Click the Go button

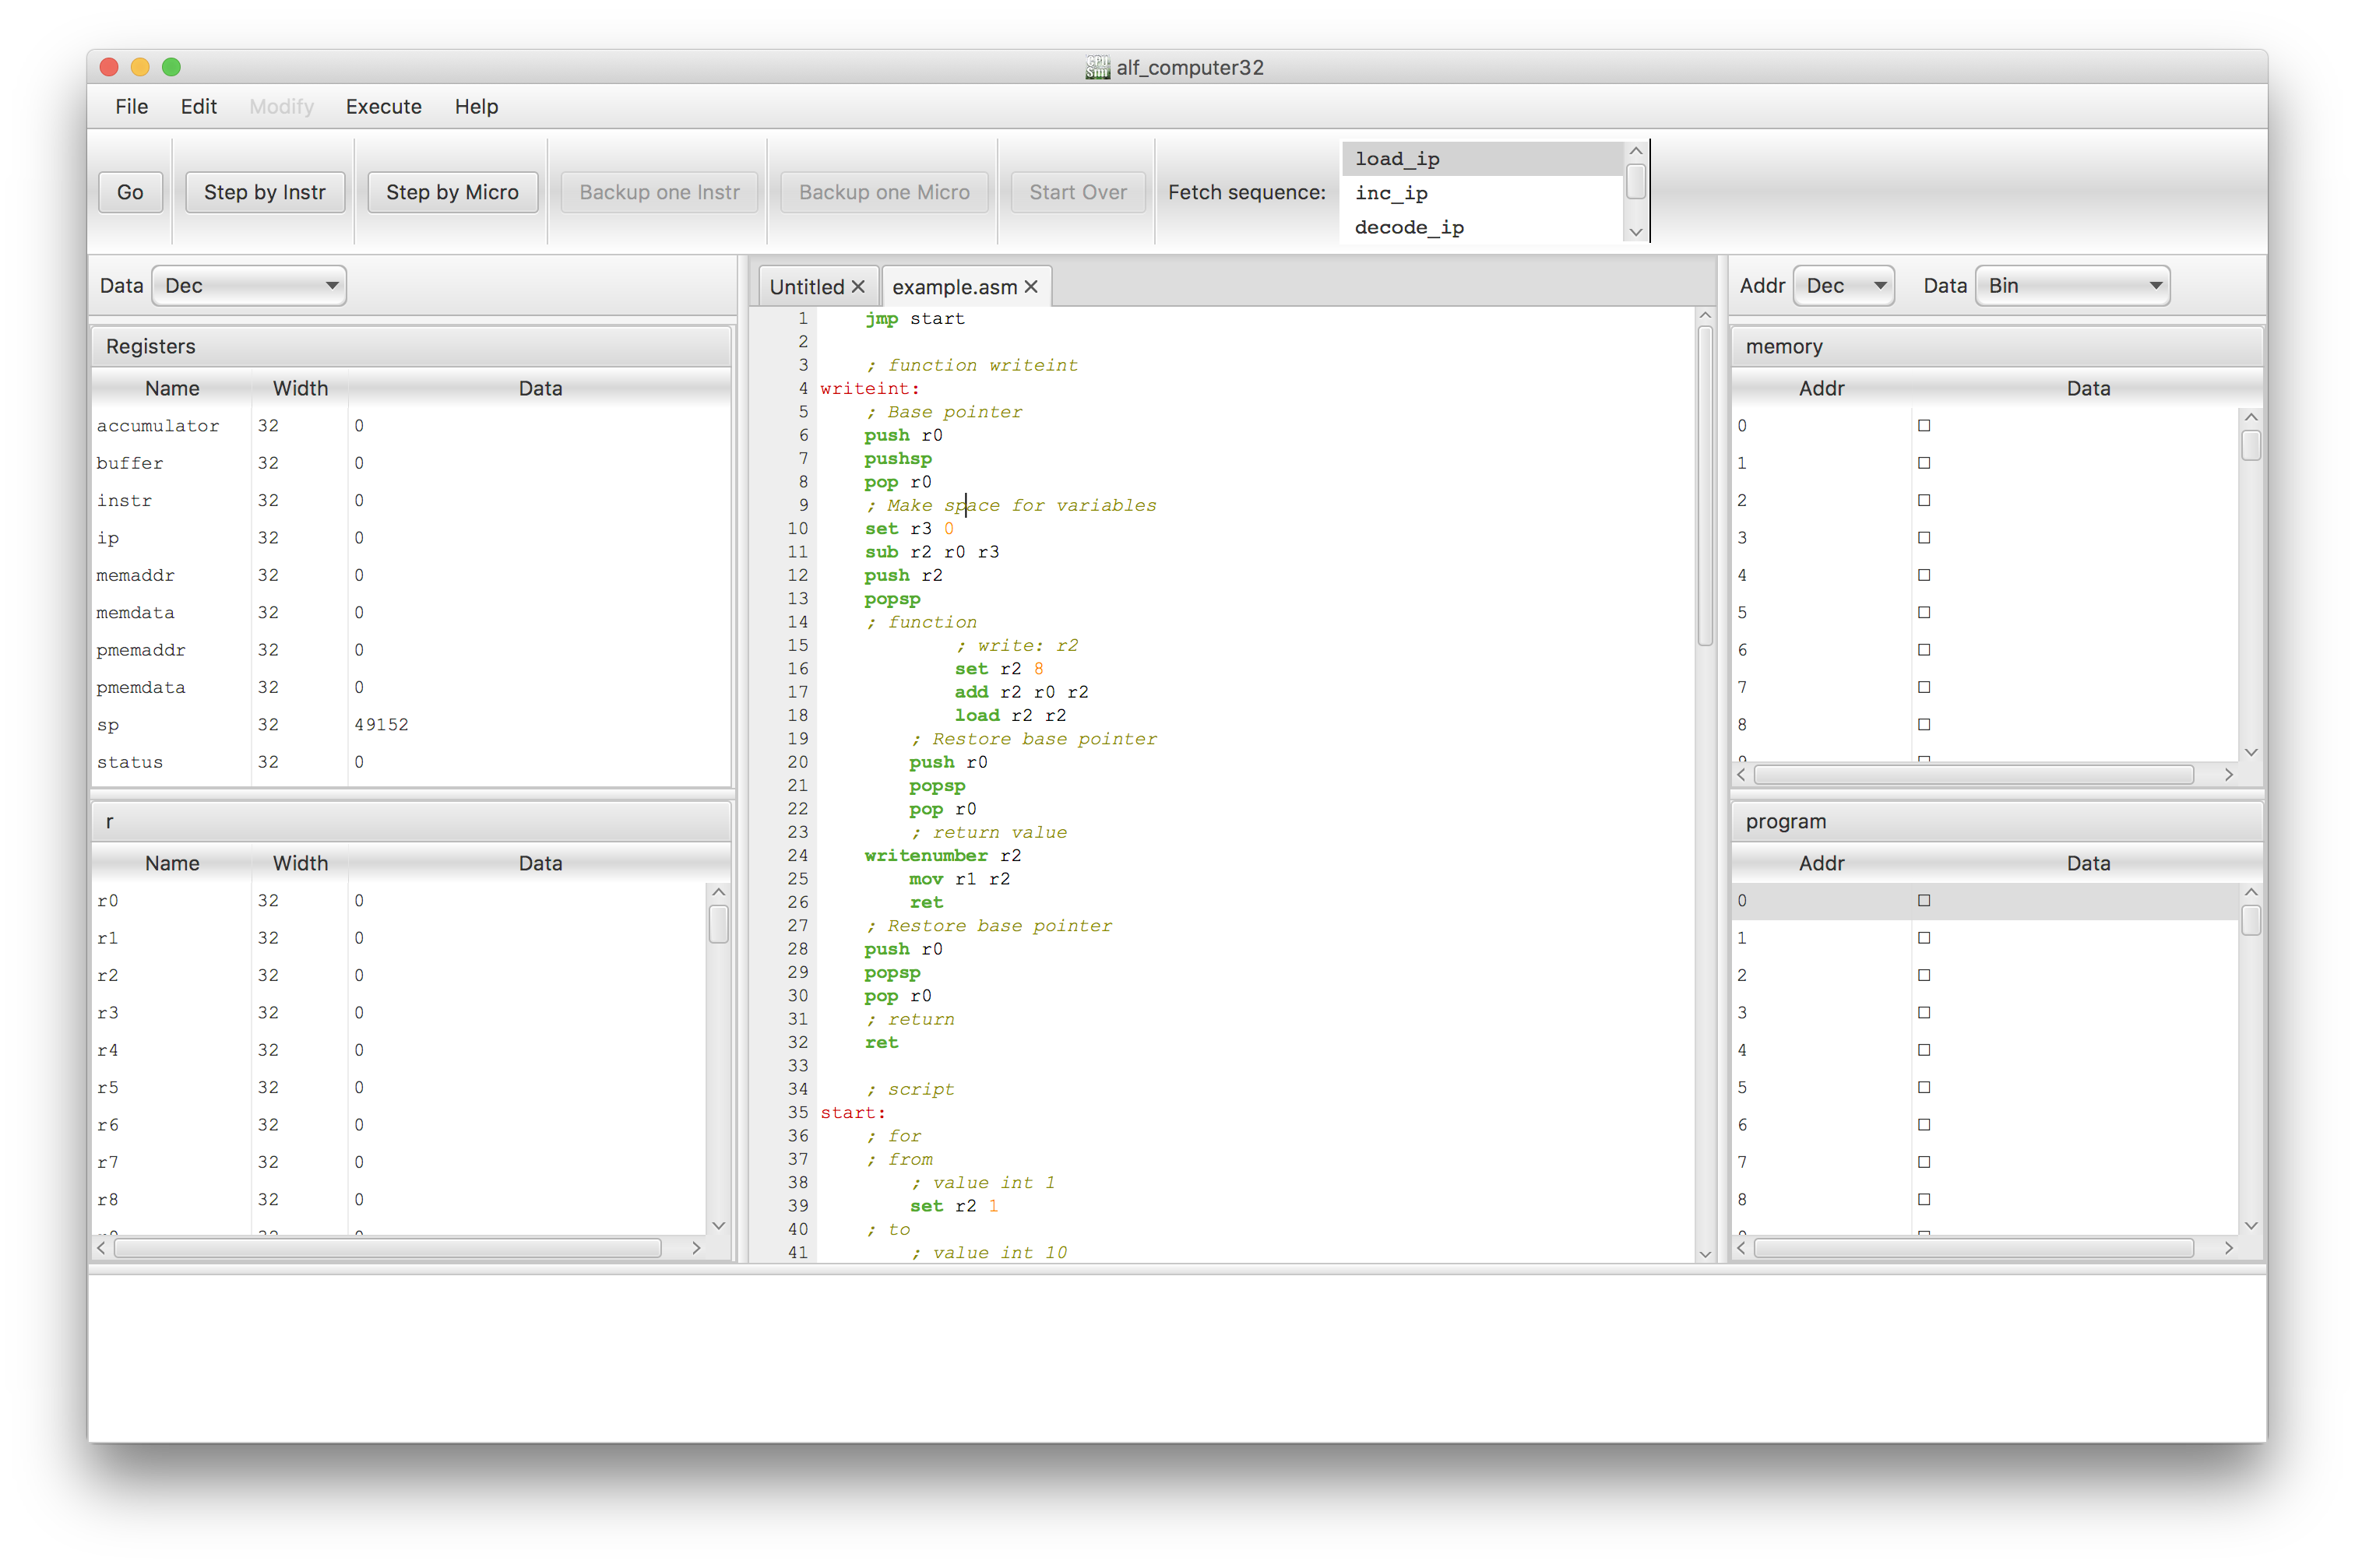point(130,192)
